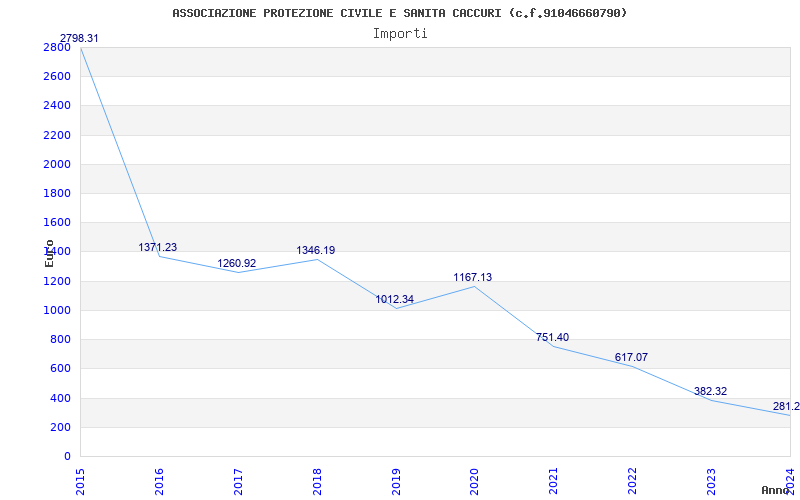Click the y-axis tick 2000
Image resolution: width=800 pixels, height=500 pixels.
tap(57, 164)
